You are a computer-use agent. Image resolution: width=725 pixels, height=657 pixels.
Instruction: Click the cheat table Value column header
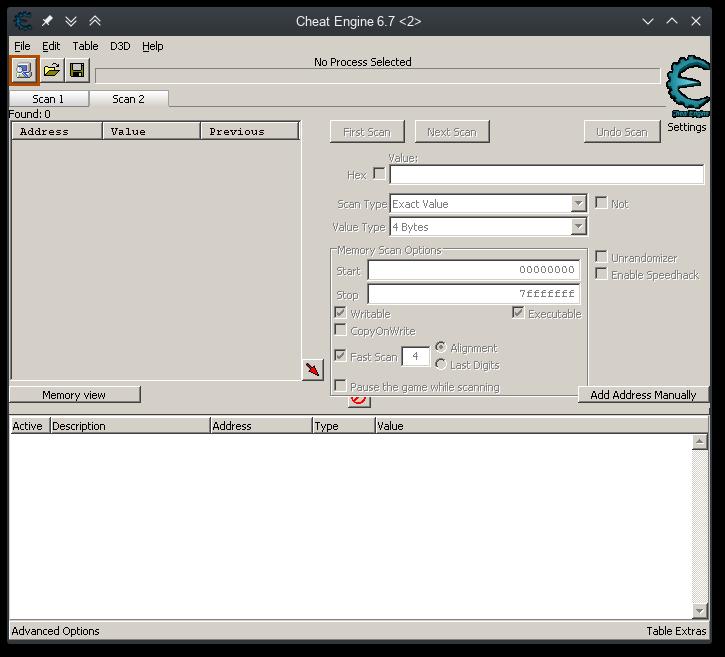tap(541, 426)
